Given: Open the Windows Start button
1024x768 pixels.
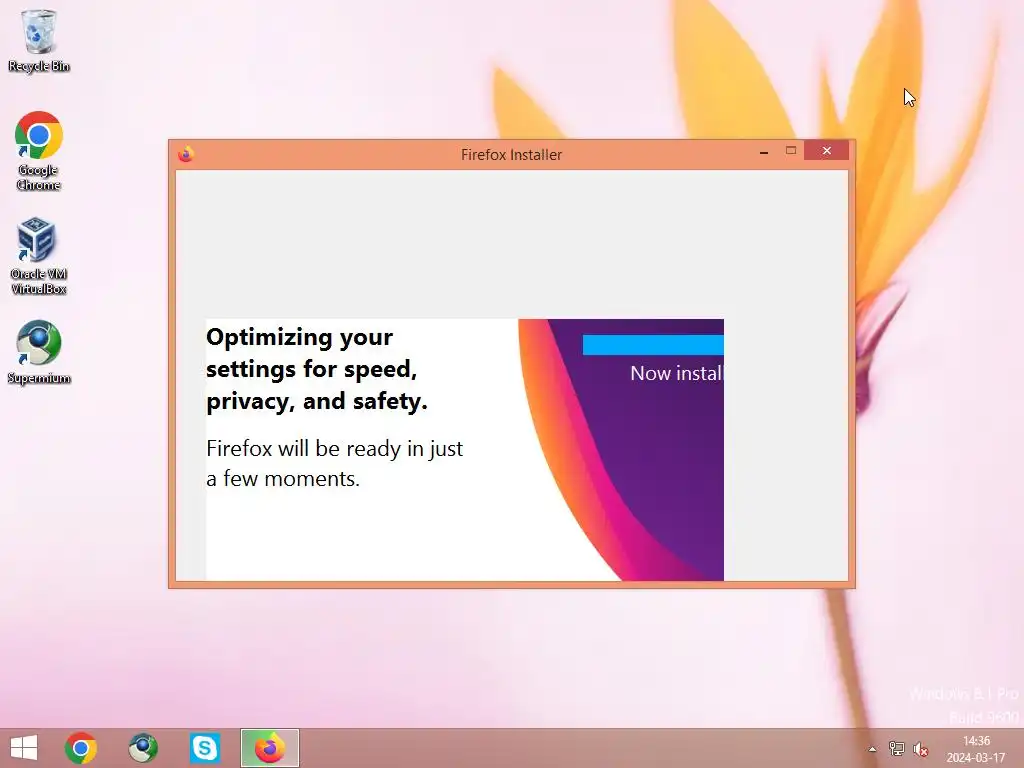Looking at the screenshot, I should tap(24, 748).
